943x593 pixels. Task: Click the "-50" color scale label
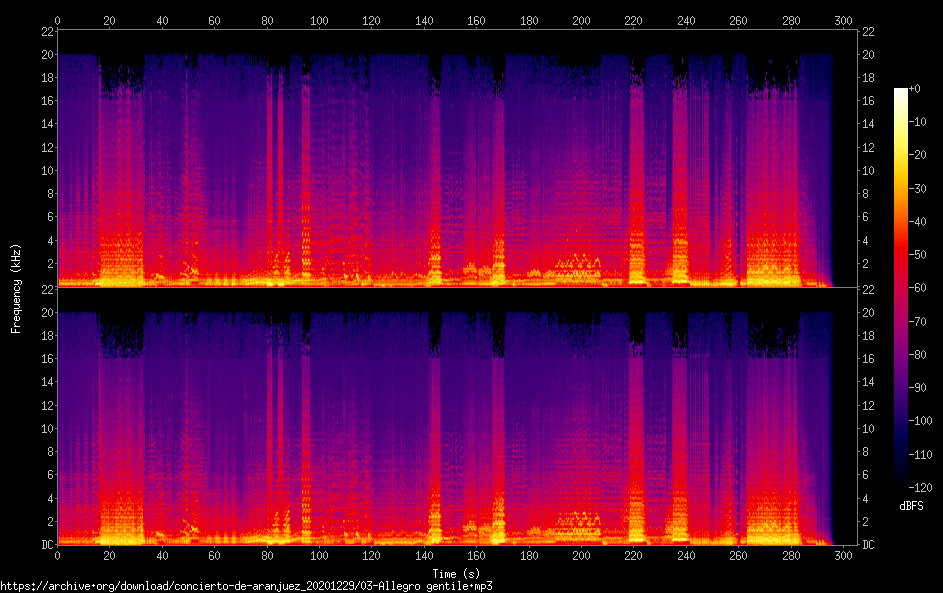(917, 254)
